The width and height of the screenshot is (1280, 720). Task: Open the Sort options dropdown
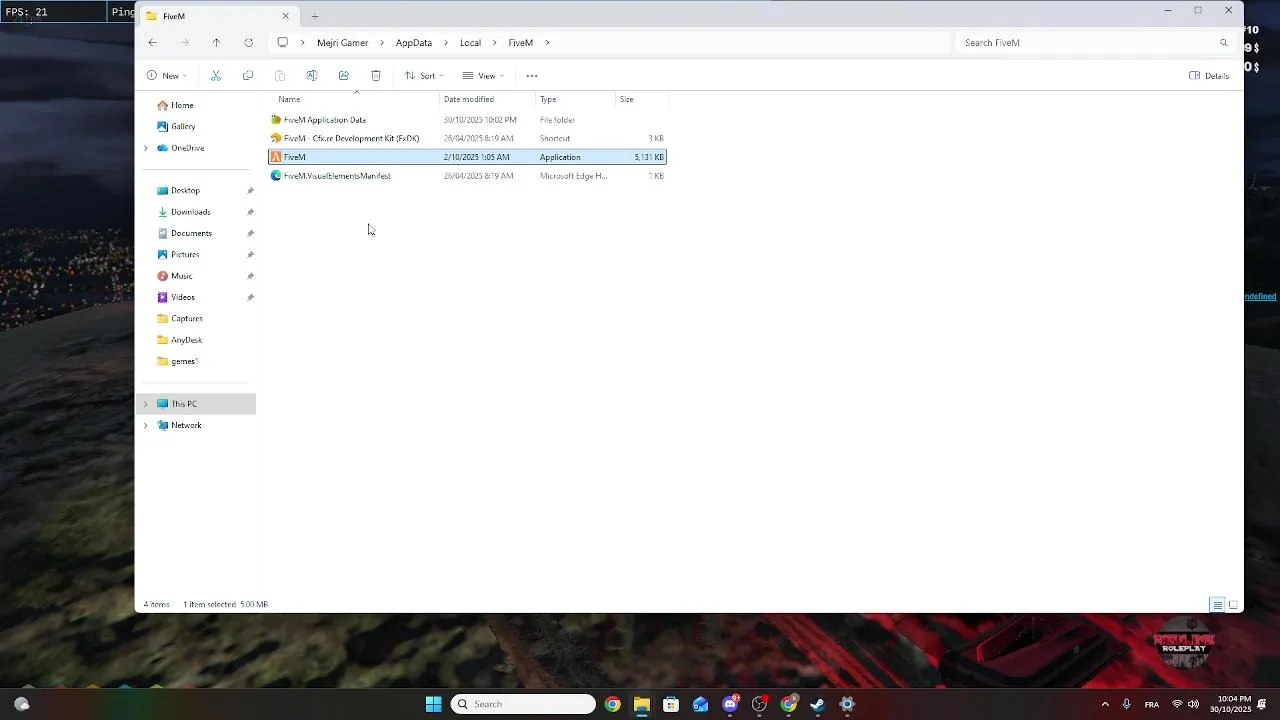pos(424,76)
